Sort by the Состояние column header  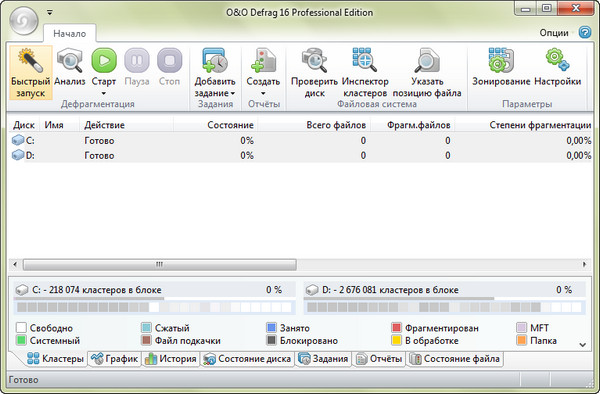pos(216,125)
